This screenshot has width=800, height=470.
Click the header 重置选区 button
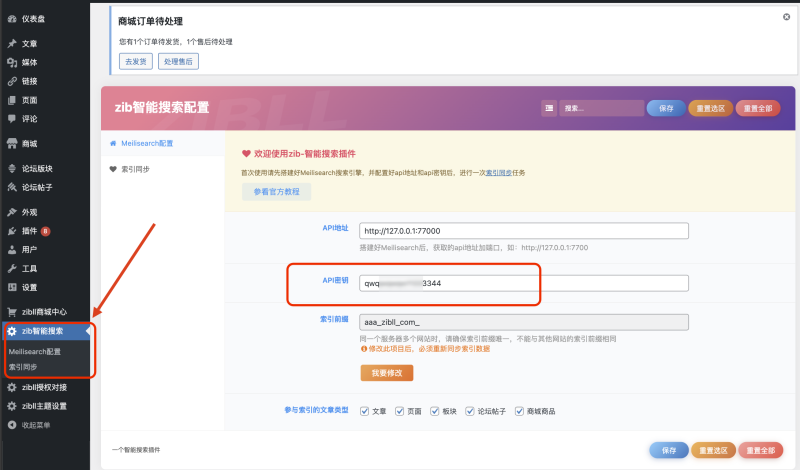(711, 108)
